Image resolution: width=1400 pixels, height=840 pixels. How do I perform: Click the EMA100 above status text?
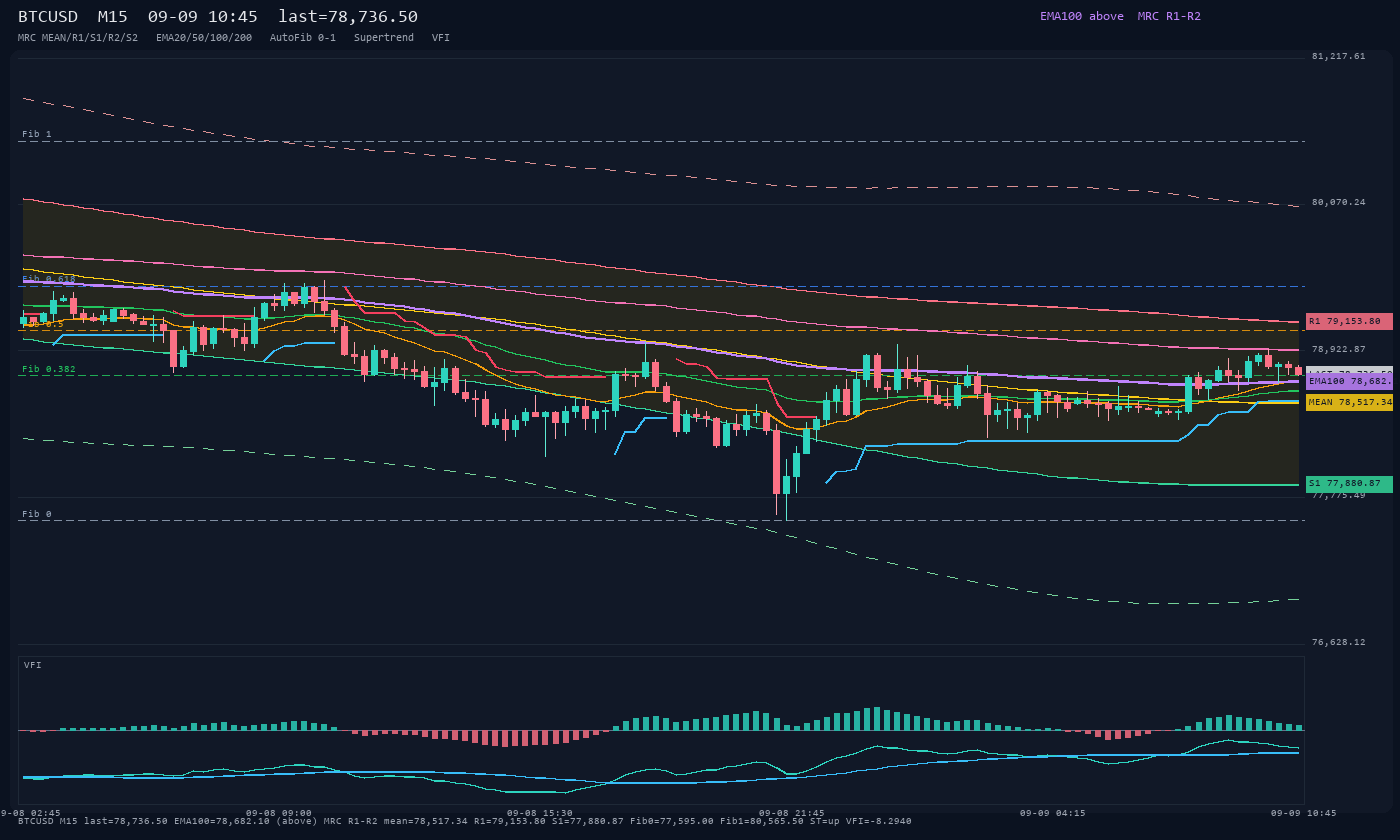pos(1082,16)
